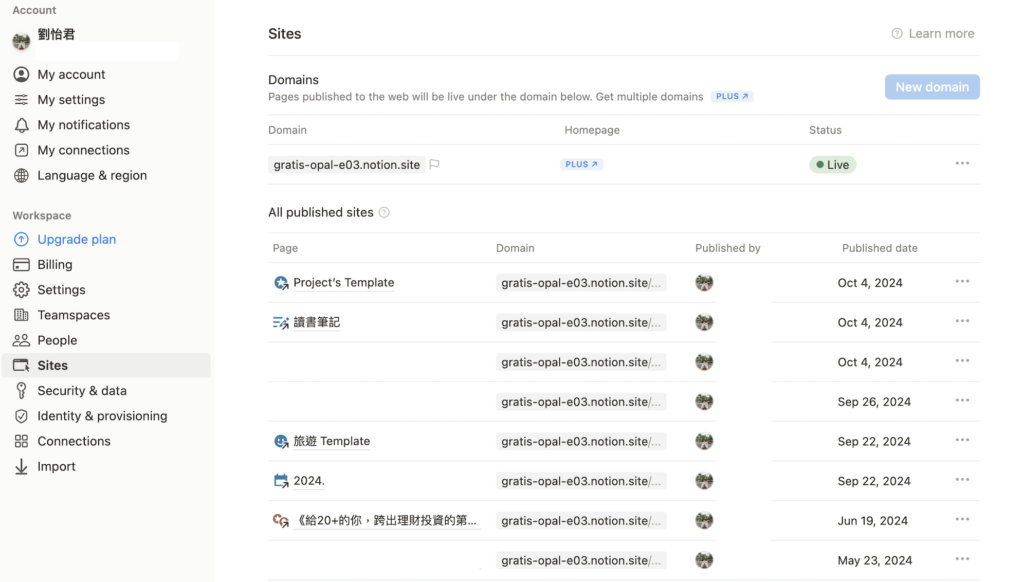Go to Security & data settings
This screenshot has height=582, width=1024.
click(82, 391)
